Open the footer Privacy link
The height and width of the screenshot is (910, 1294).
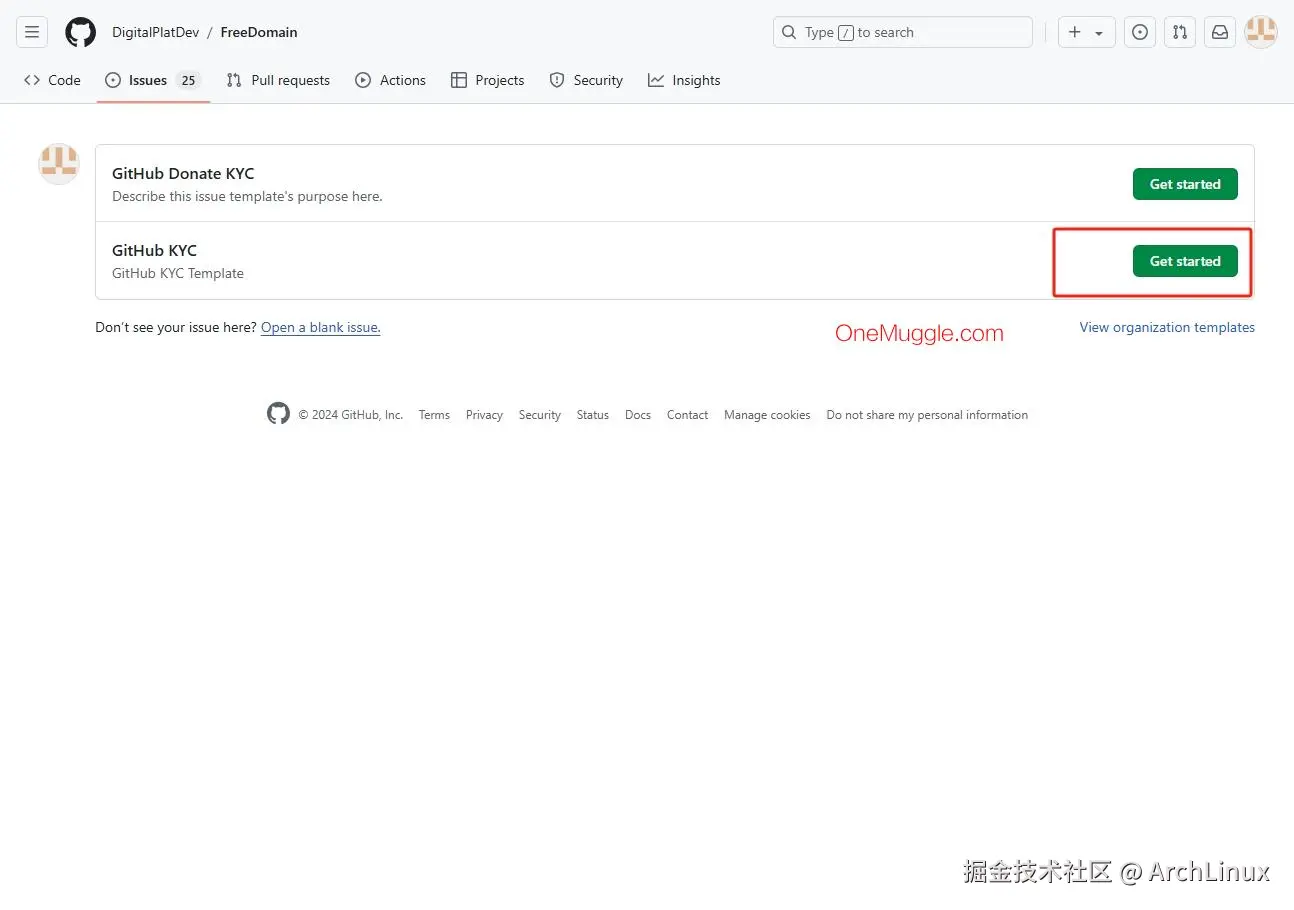(484, 415)
